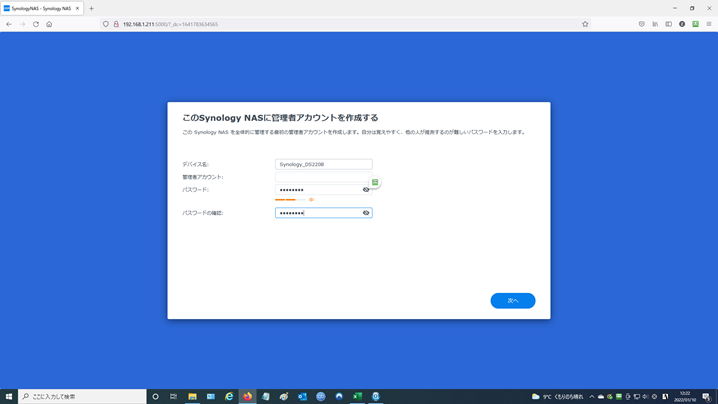This screenshot has height=404, width=718.
Task: Click the URL address bar
Action: 348,24
